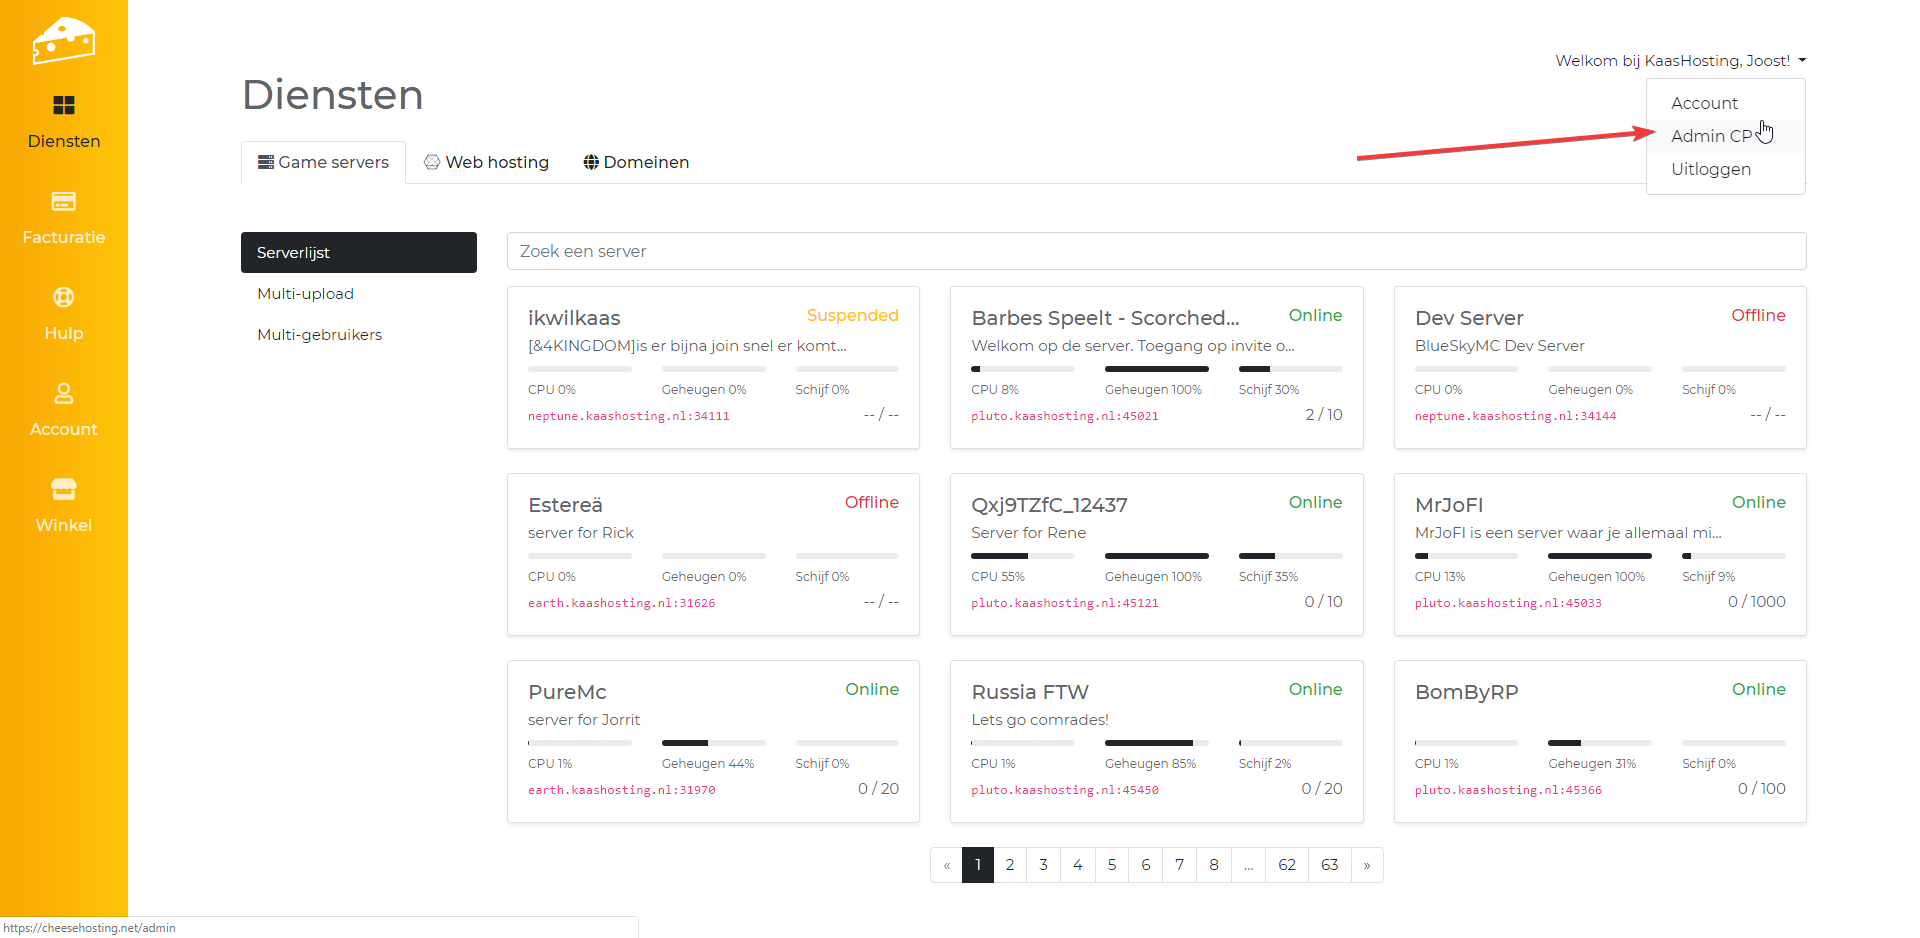Click the KaasHosting cheese logo
1920x938 pixels.
coord(64,41)
